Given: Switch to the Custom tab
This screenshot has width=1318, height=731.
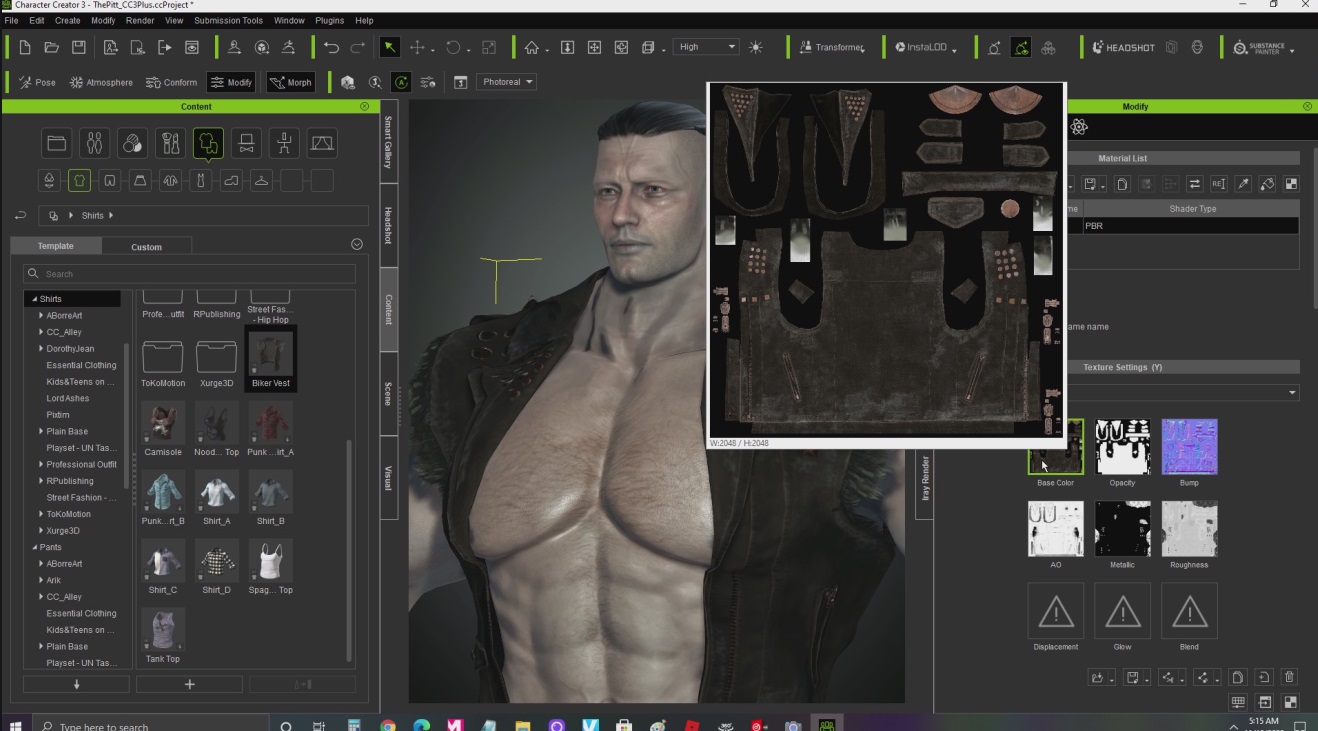Looking at the screenshot, I should (146, 246).
